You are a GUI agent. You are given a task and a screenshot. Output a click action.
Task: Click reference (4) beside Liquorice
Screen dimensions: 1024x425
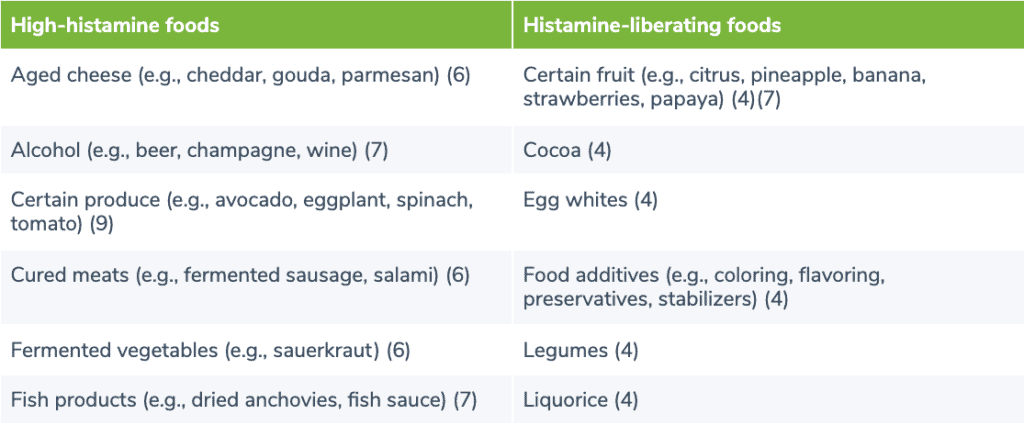[625, 400]
